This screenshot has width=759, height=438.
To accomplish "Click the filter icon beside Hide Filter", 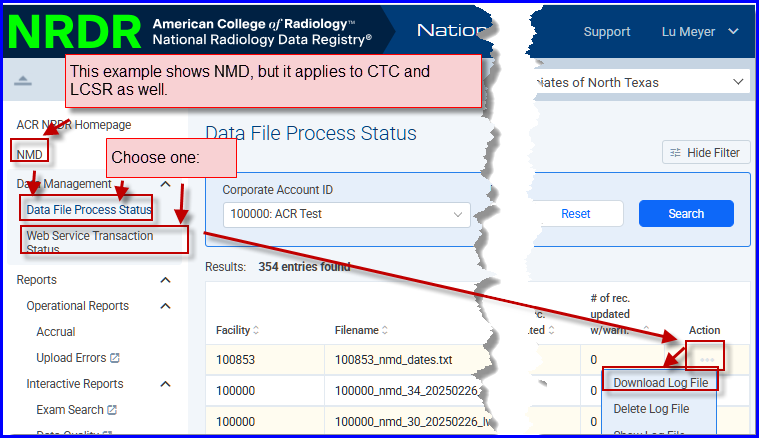I will (675, 153).
